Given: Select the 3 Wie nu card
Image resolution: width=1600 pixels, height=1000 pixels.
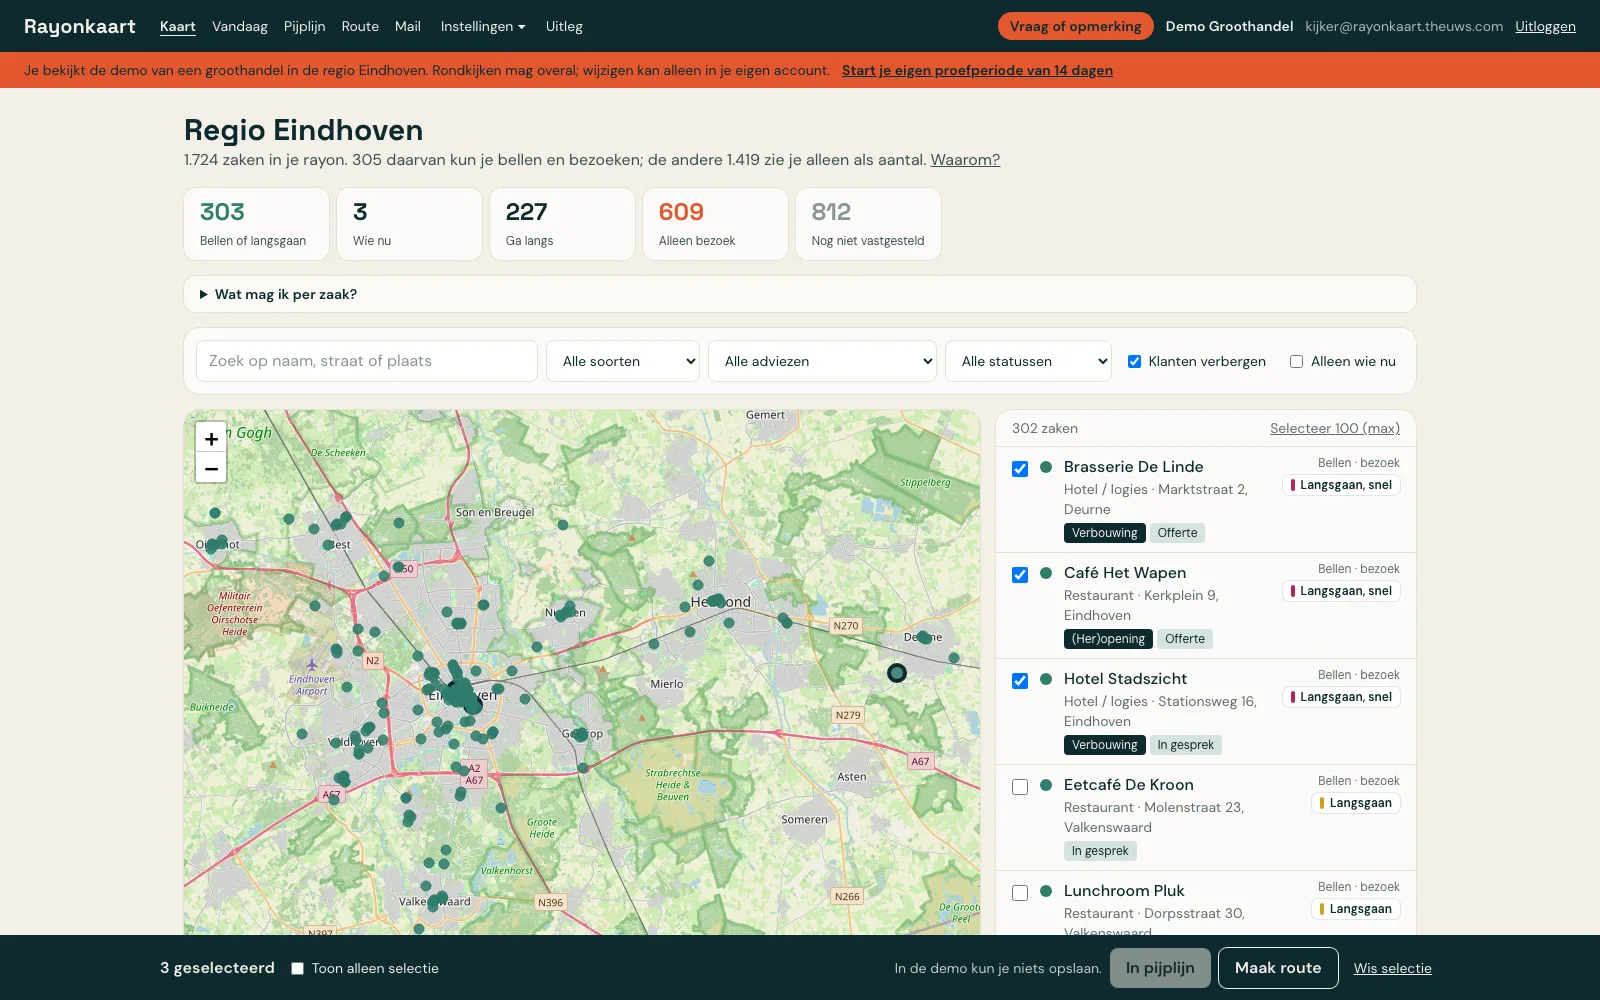Looking at the screenshot, I should tap(410, 224).
